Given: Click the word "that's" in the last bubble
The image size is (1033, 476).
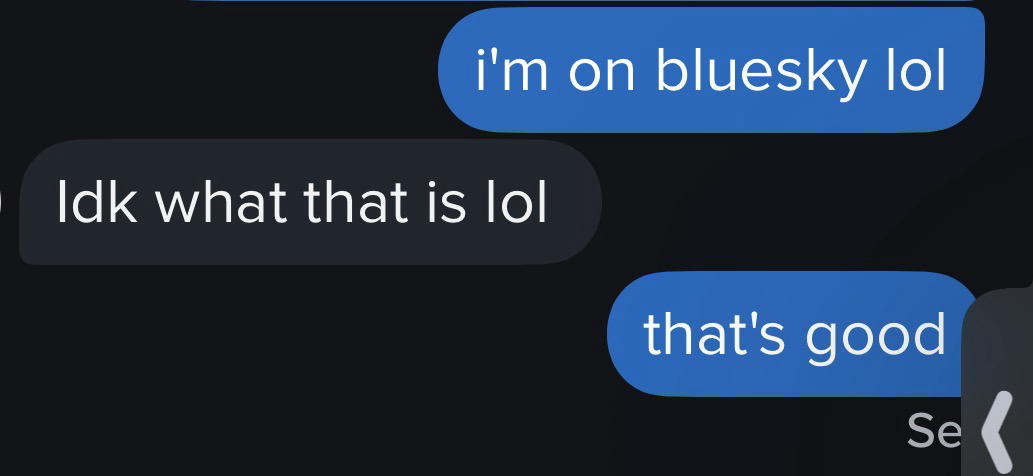Looking at the screenshot, I should coord(714,334).
